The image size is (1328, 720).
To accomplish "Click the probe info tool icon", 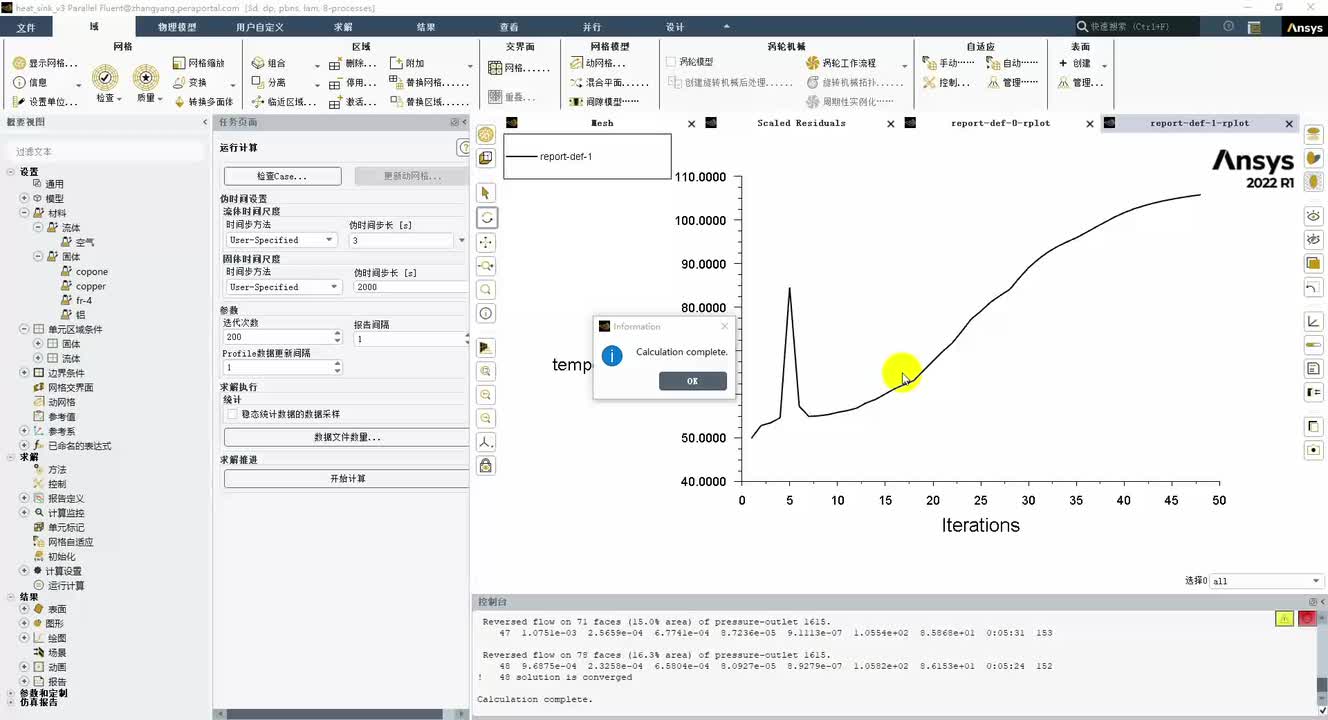I will (486, 313).
